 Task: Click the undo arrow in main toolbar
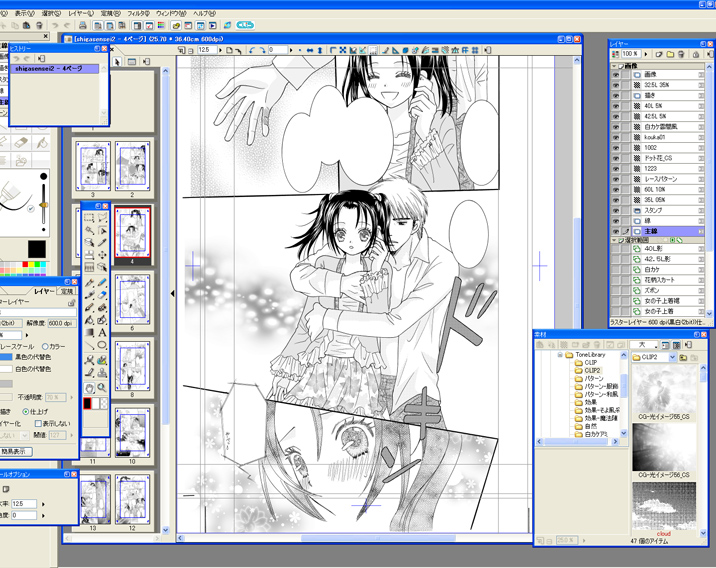coord(55,25)
